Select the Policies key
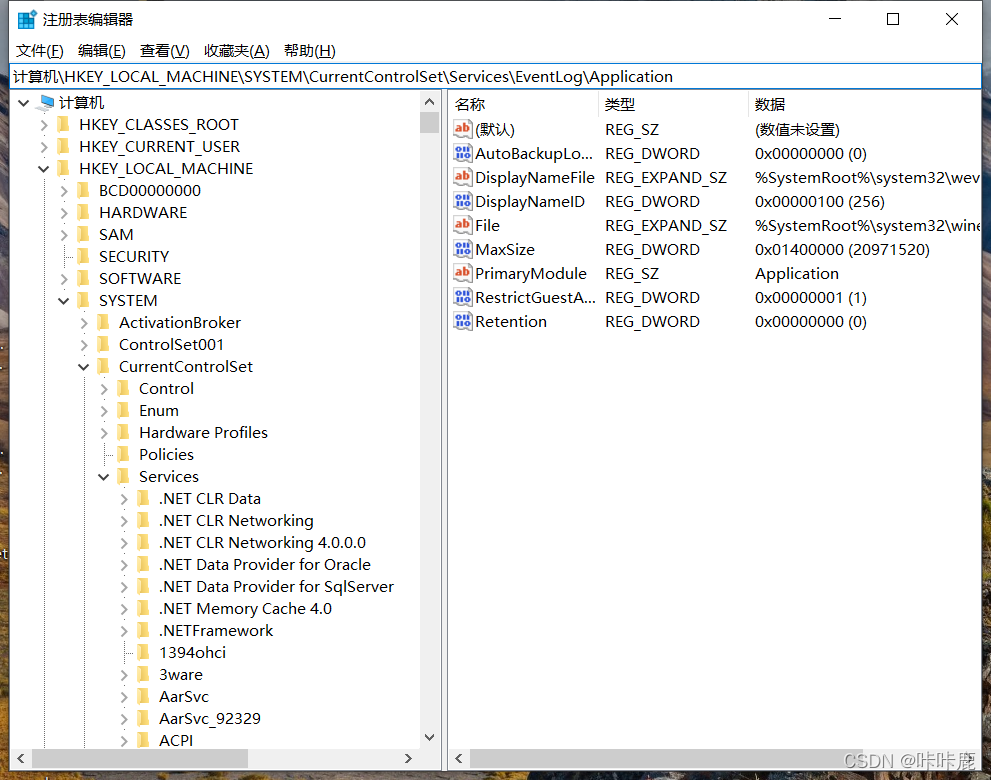The image size is (991, 780). [166, 454]
